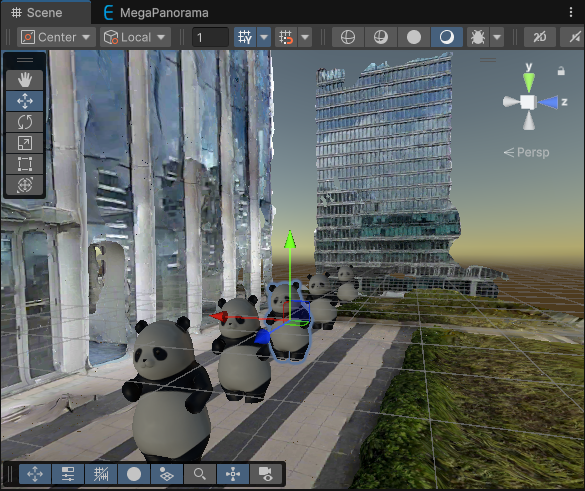Select the Rotate tool
This screenshot has height=491, width=585.
(x=25, y=122)
